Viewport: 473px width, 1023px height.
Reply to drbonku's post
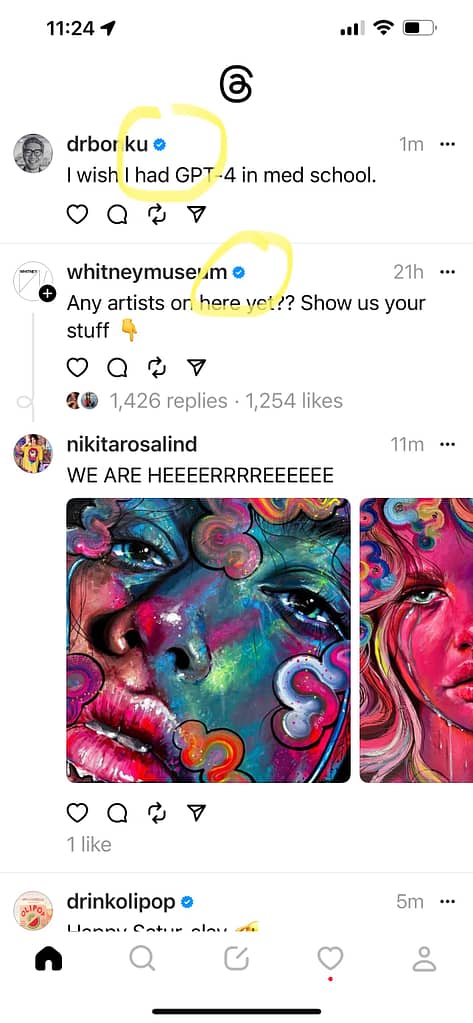[117, 215]
